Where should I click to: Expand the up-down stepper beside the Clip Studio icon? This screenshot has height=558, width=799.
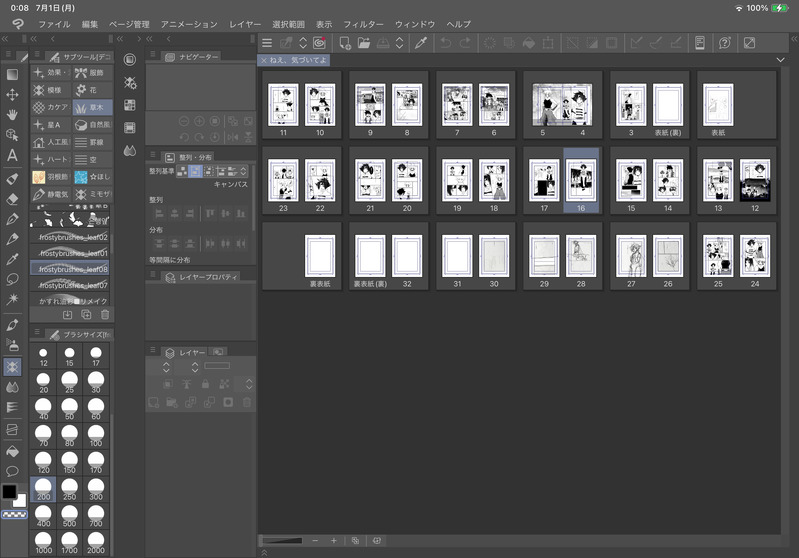[303, 43]
